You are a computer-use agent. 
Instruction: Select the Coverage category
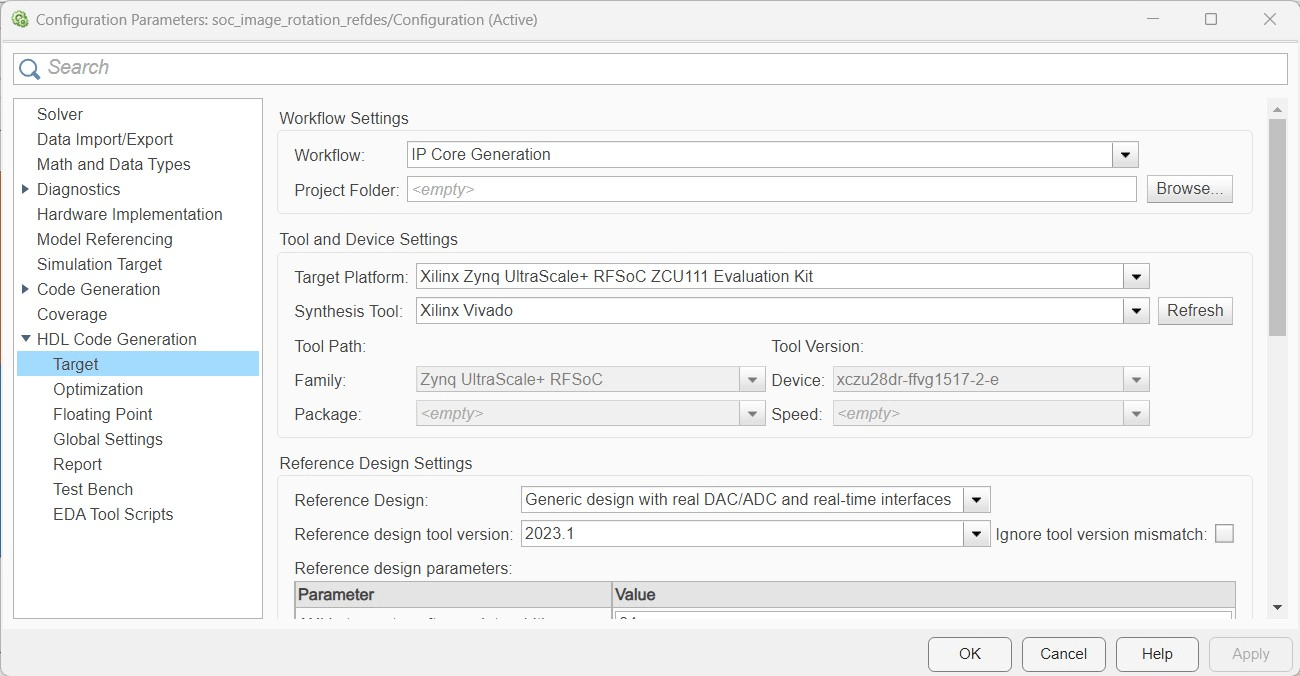pyautogui.click(x=72, y=314)
